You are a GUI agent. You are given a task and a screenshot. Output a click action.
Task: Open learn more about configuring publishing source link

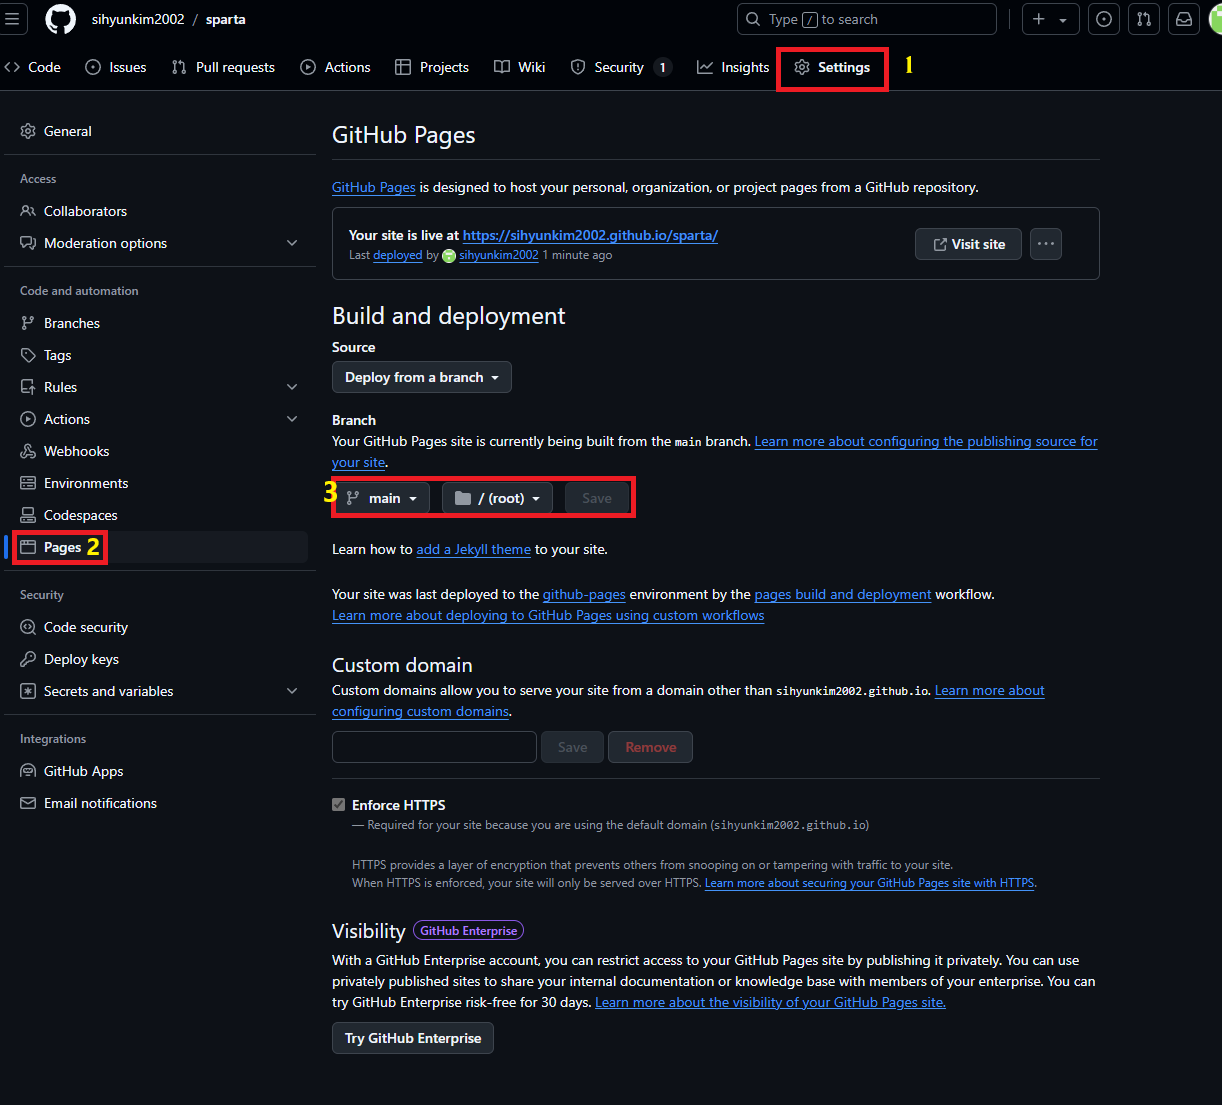click(x=926, y=441)
